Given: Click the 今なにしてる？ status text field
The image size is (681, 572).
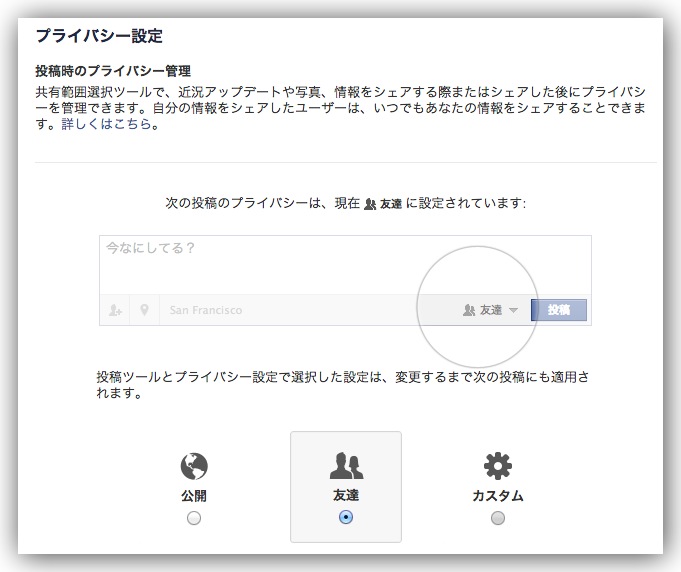Looking at the screenshot, I should coord(340,263).
